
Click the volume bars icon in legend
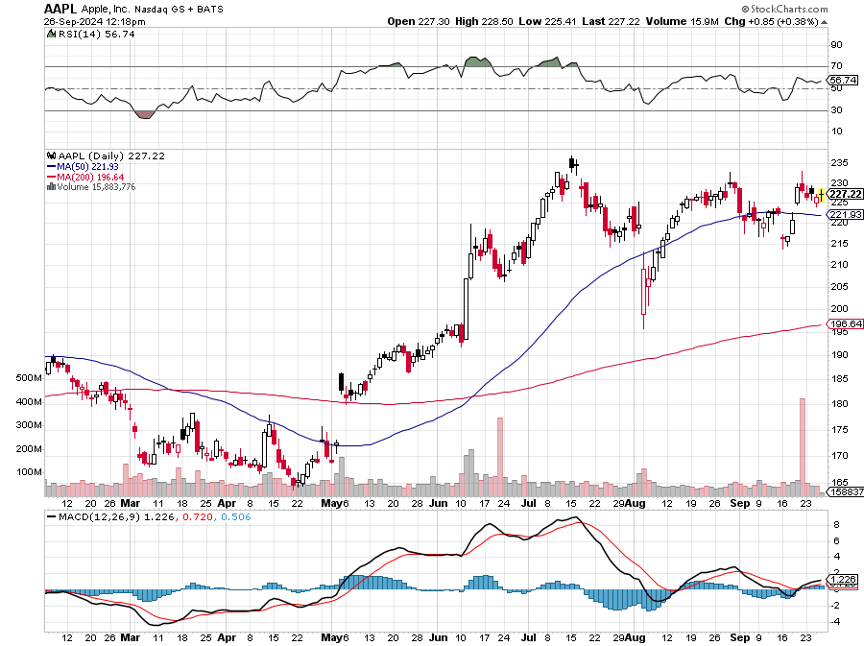point(51,187)
